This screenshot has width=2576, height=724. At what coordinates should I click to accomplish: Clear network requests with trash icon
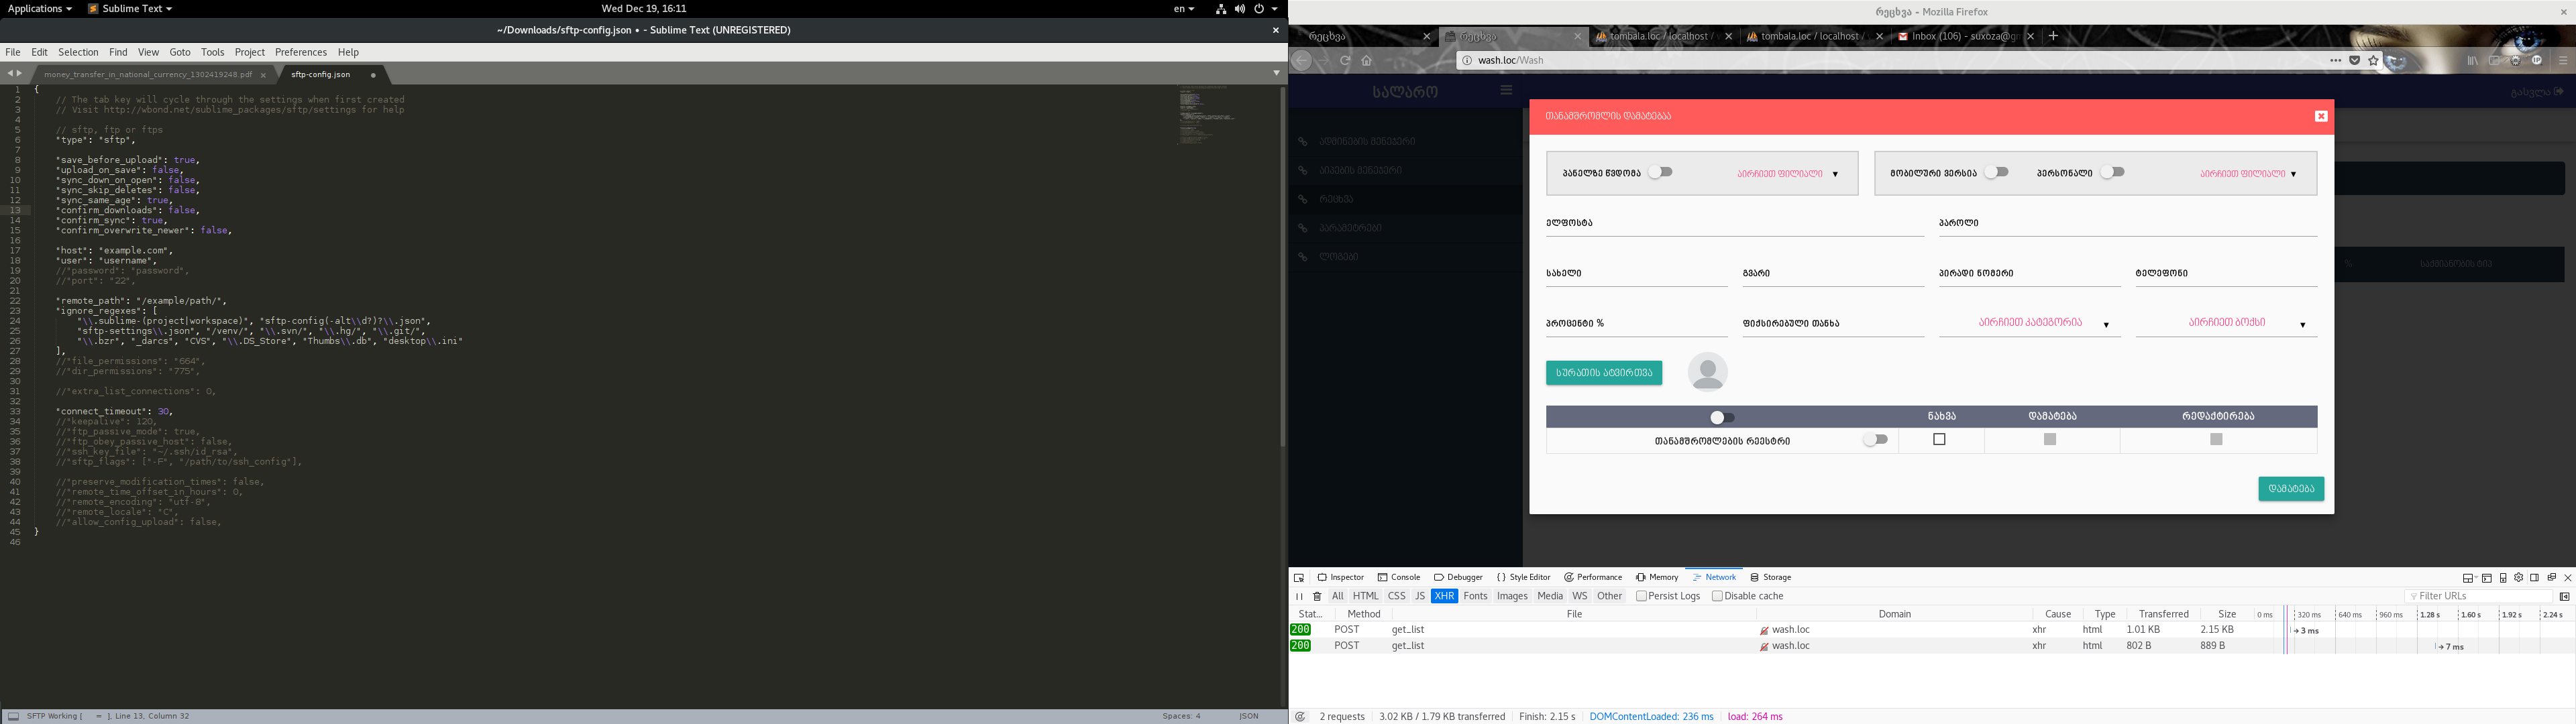[1317, 597]
